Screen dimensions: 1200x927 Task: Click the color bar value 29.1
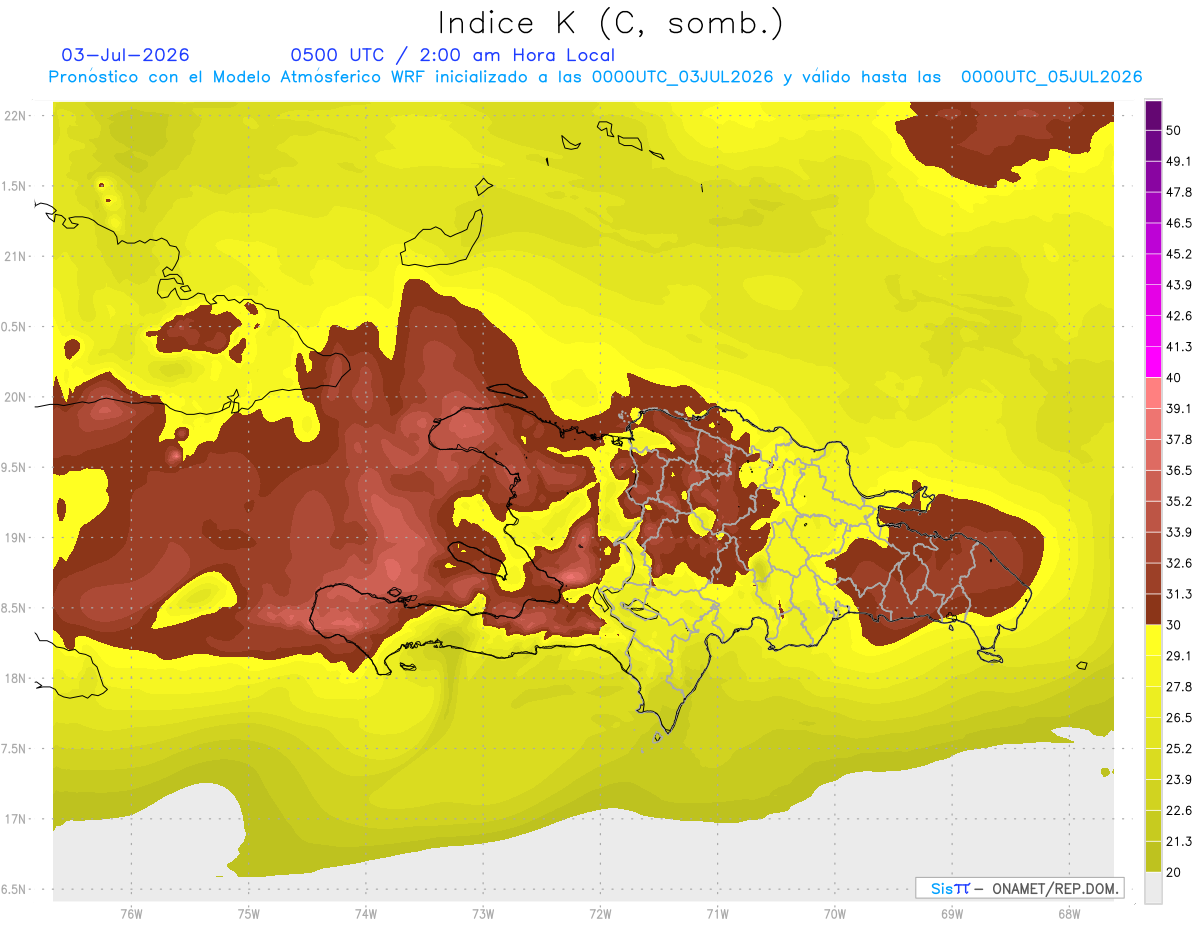pyautogui.click(x=1179, y=656)
